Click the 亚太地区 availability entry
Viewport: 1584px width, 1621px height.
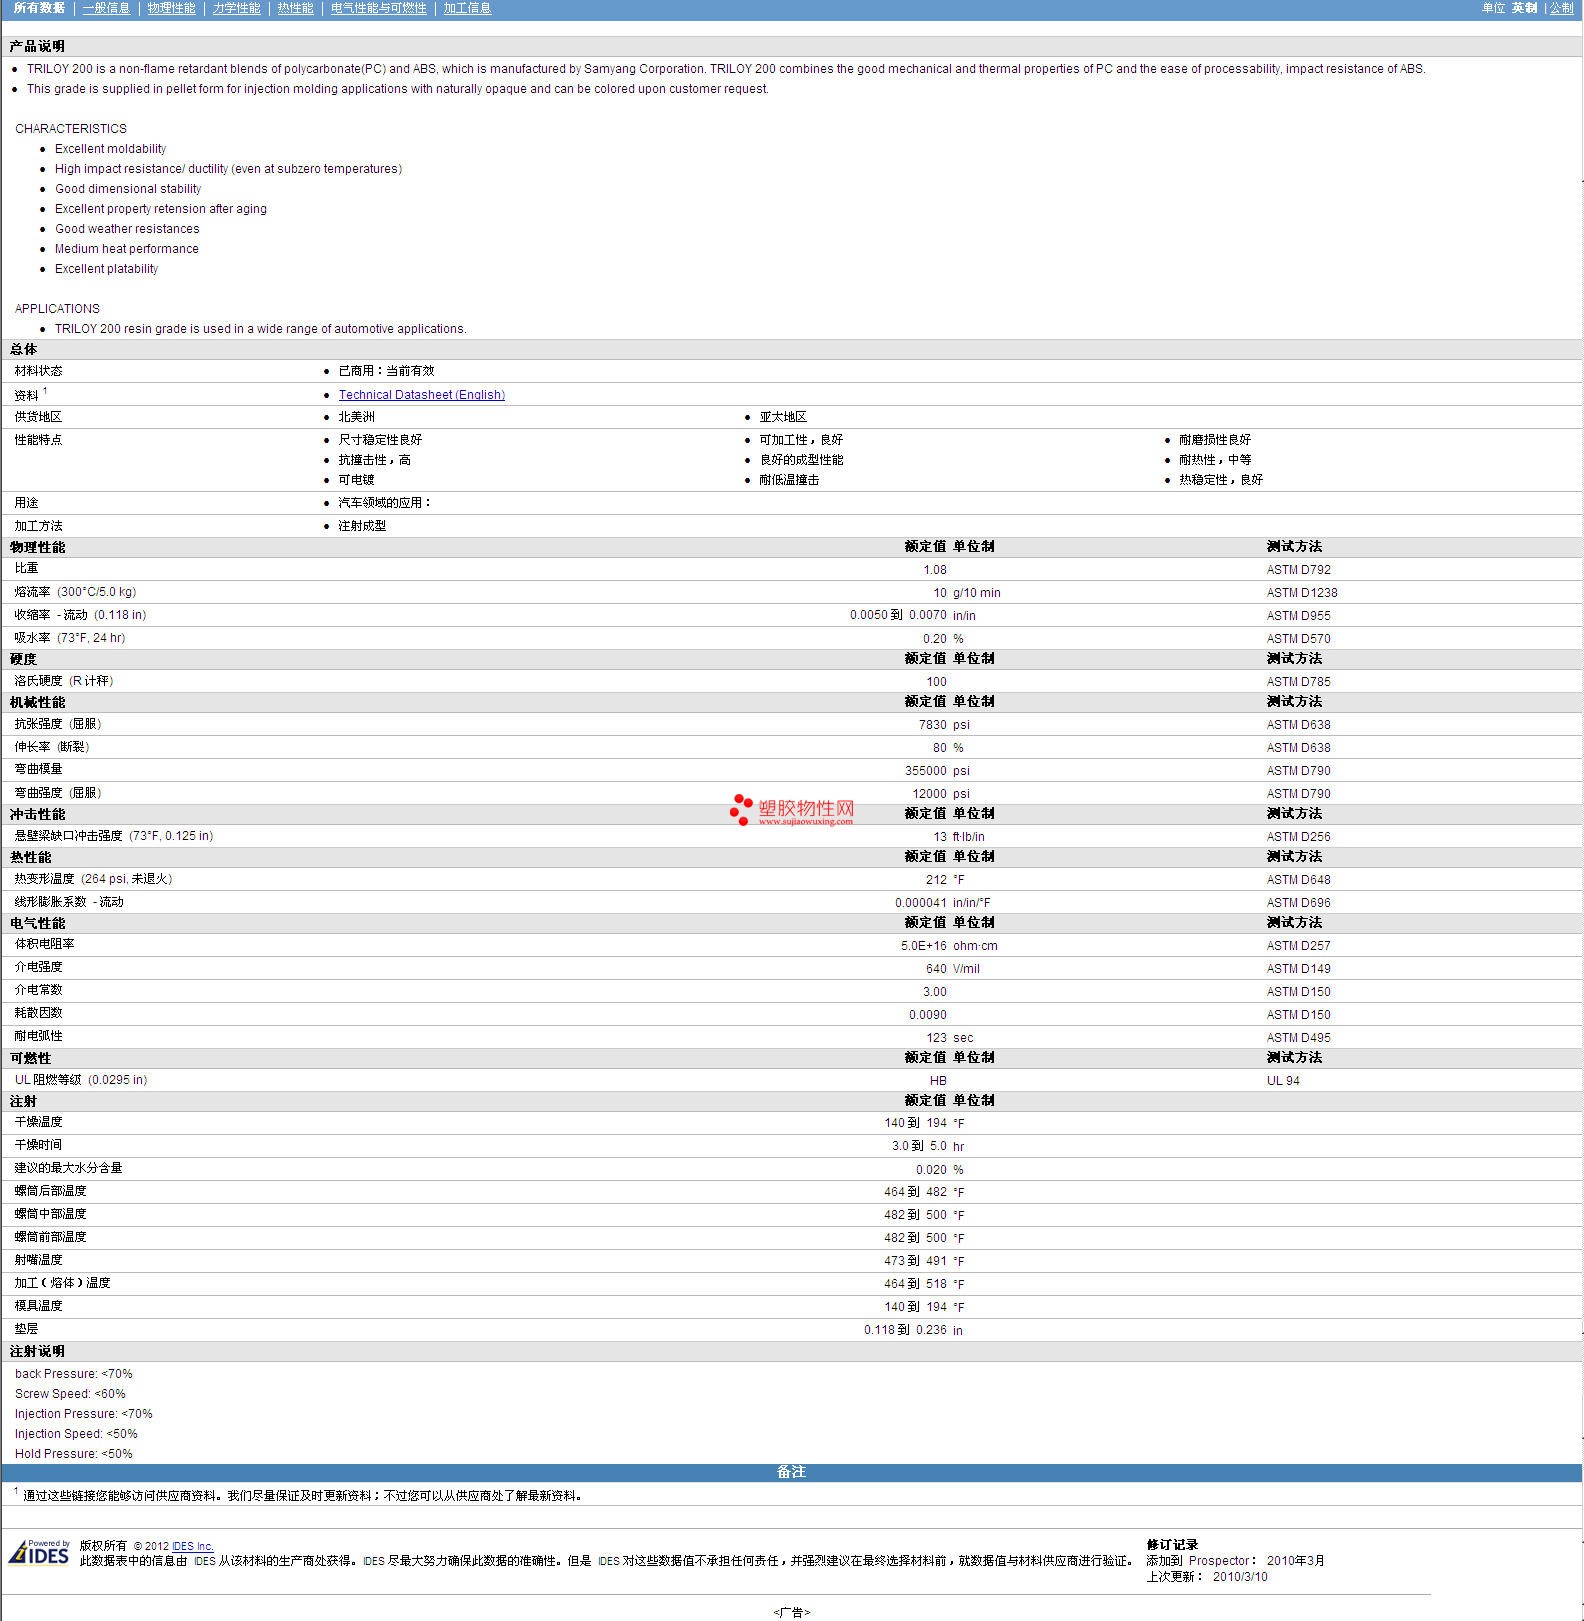[782, 417]
